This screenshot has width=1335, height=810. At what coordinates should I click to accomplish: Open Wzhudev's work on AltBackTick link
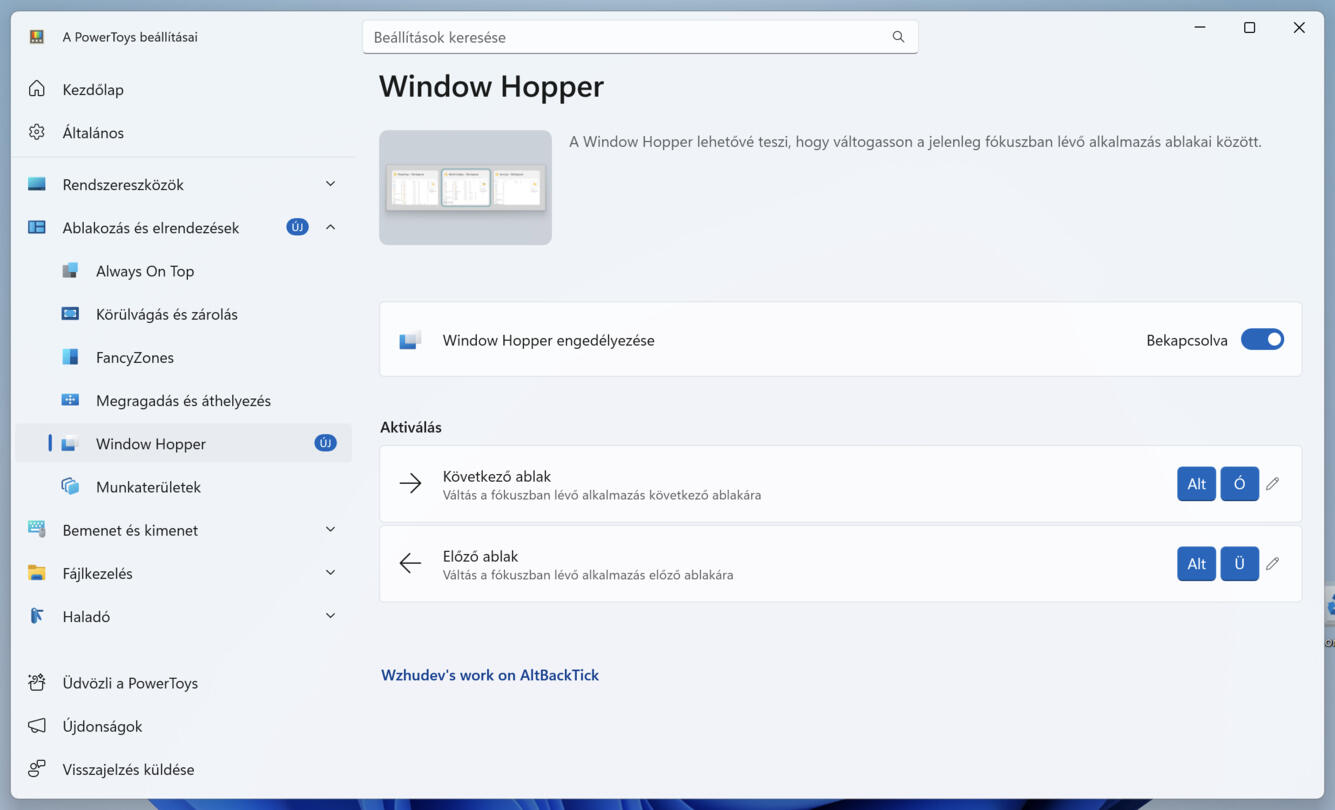click(x=490, y=675)
